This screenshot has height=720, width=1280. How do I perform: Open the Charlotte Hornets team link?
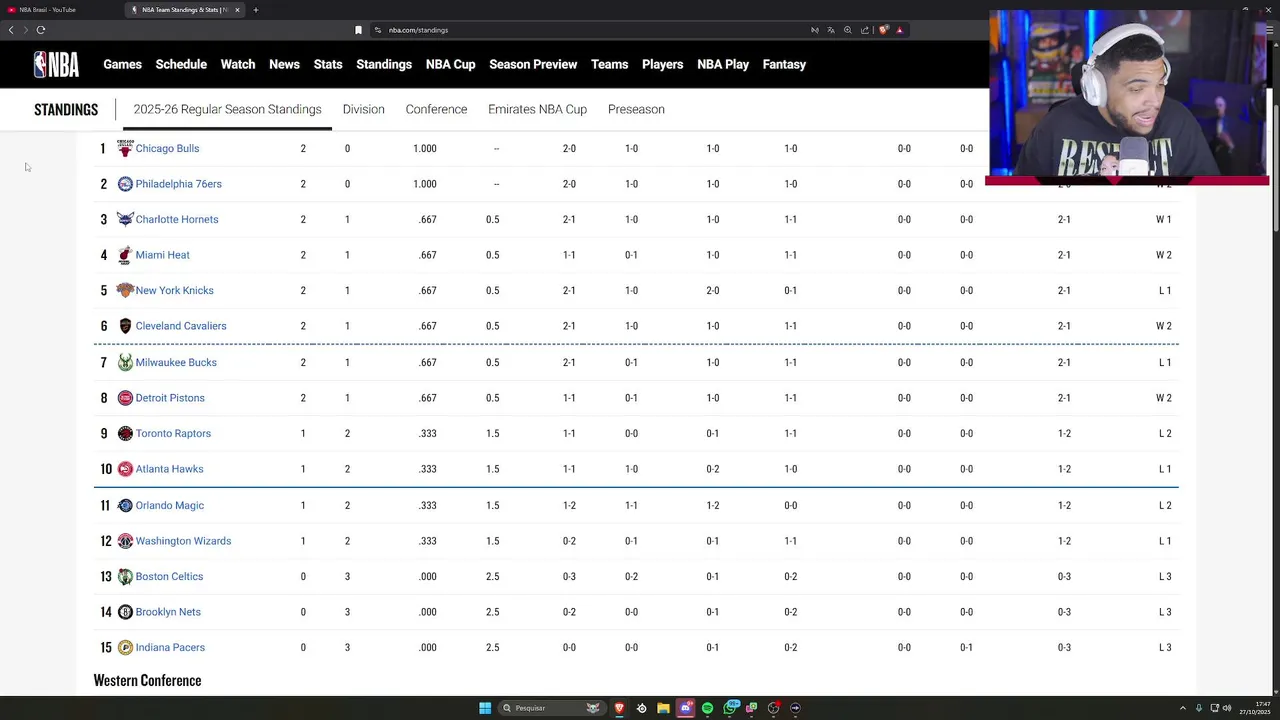176,219
